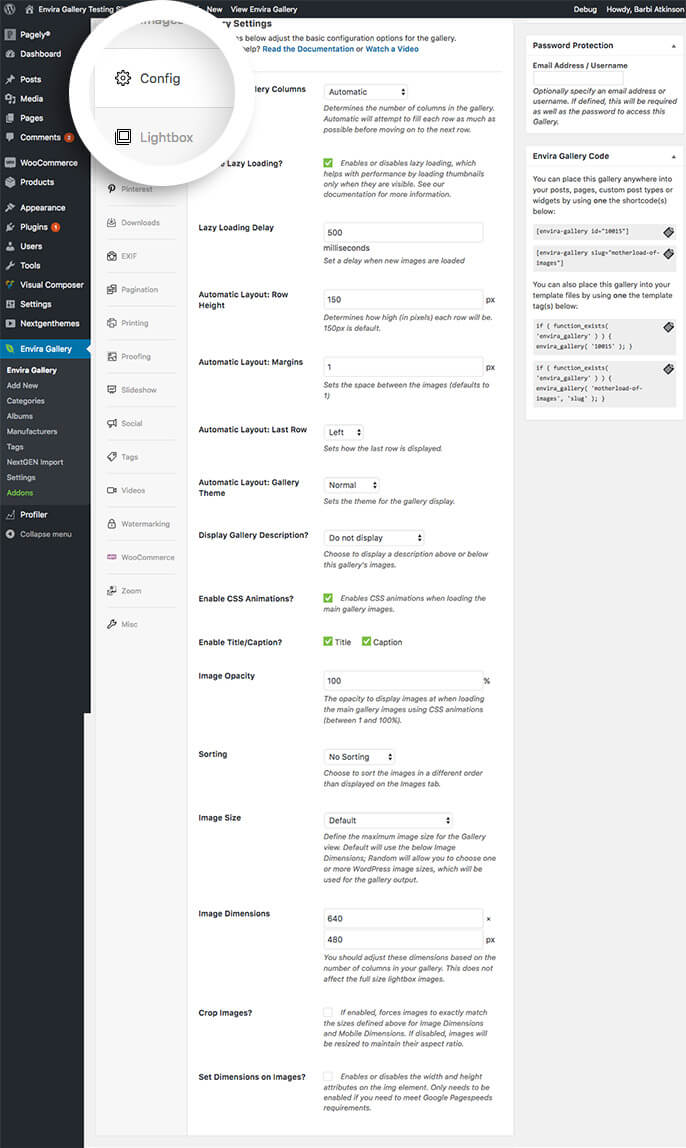The height and width of the screenshot is (1148, 686).
Task: Click the Users person icon
Action: pyautogui.click(x=10, y=246)
